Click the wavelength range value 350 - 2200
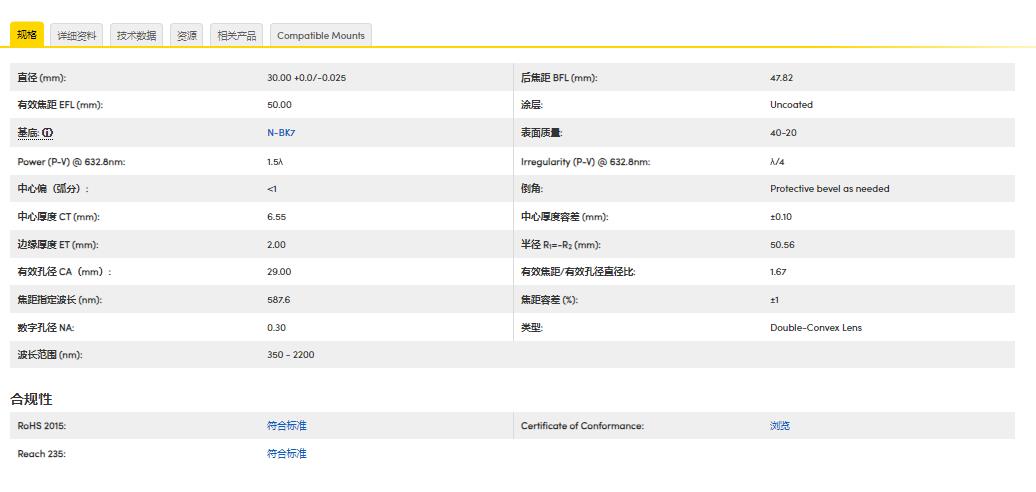The height and width of the screenshot is (492, 1036). (x=291, y=355)
